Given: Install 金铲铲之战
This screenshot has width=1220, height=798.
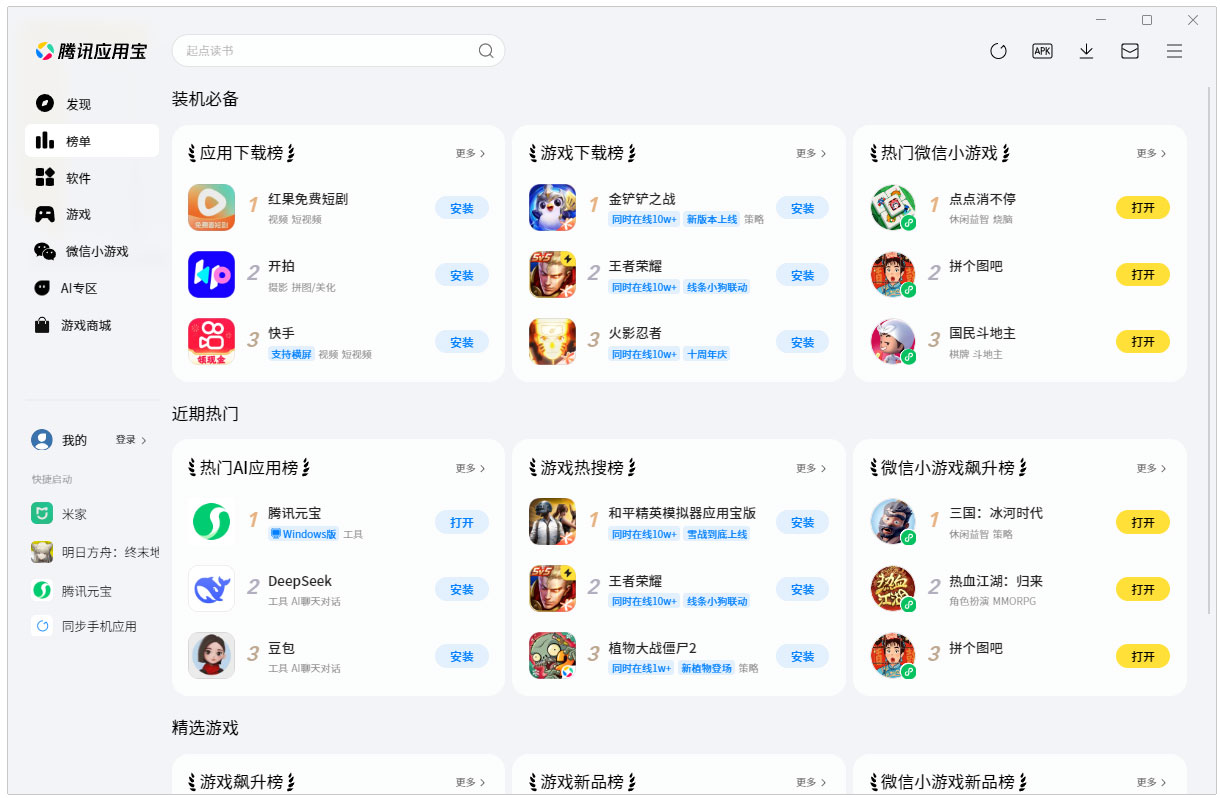Looking at the screenshot, I should 803,208.
